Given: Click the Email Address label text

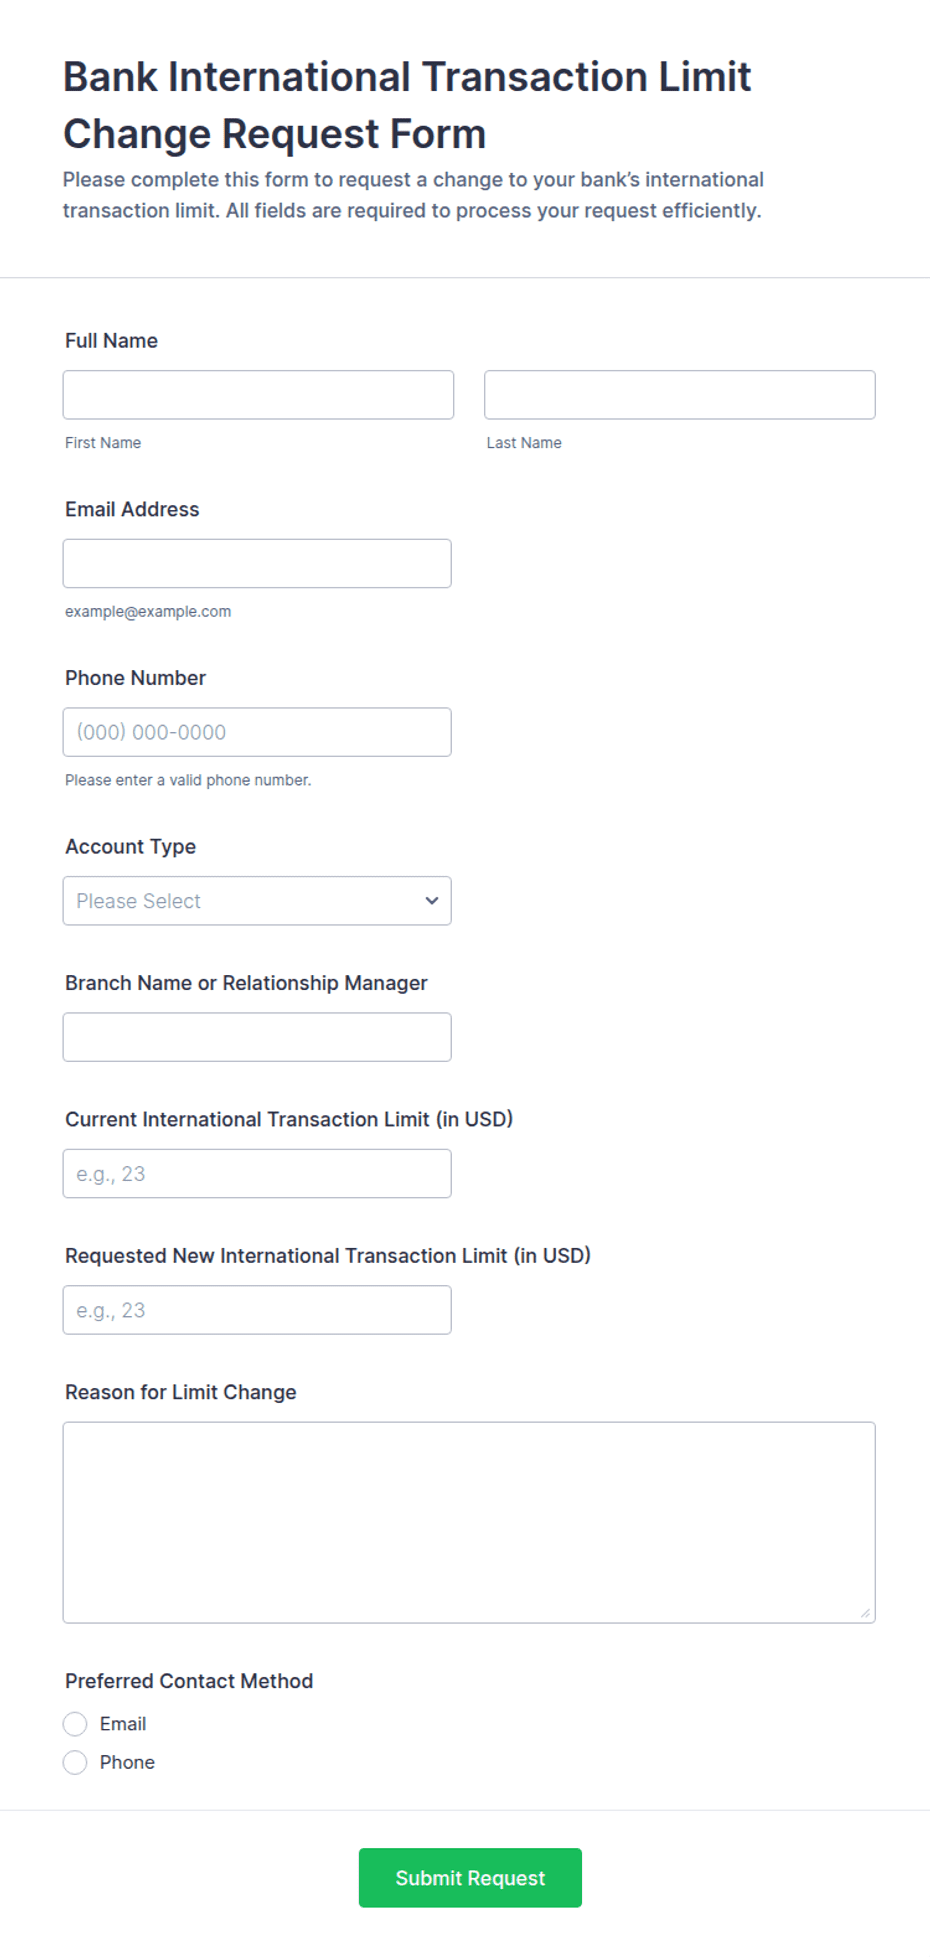Looking at the screenshot, I should (x=132, y=509).
